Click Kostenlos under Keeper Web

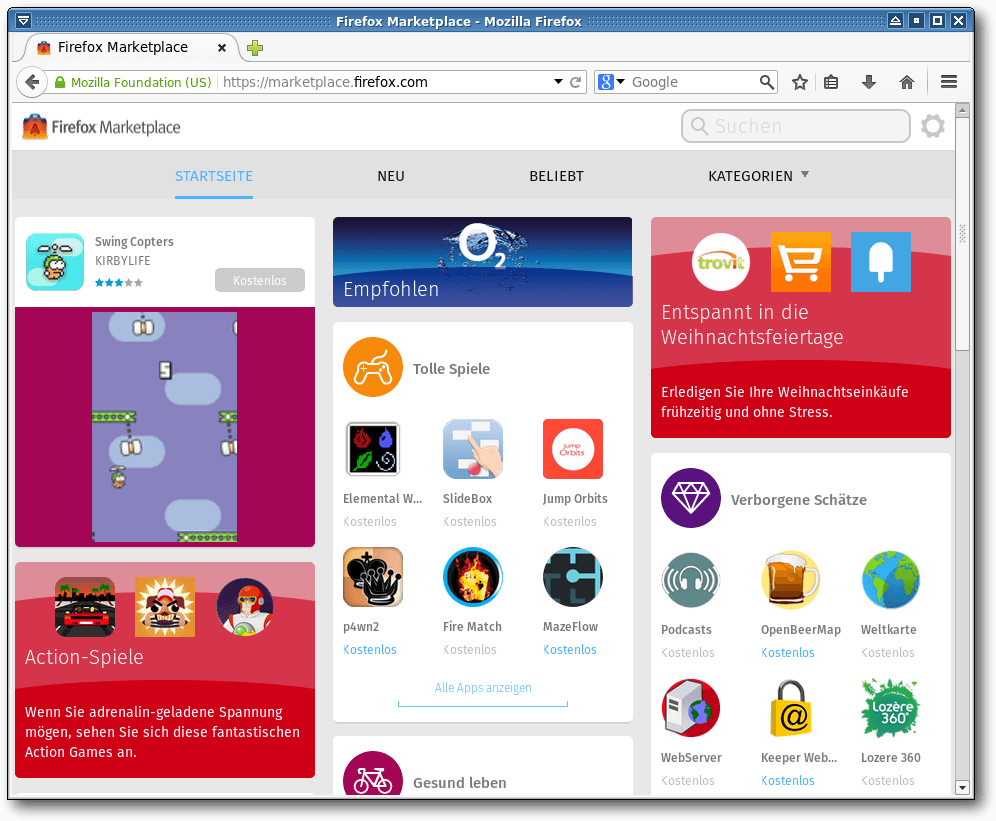[x=788, y=780]
